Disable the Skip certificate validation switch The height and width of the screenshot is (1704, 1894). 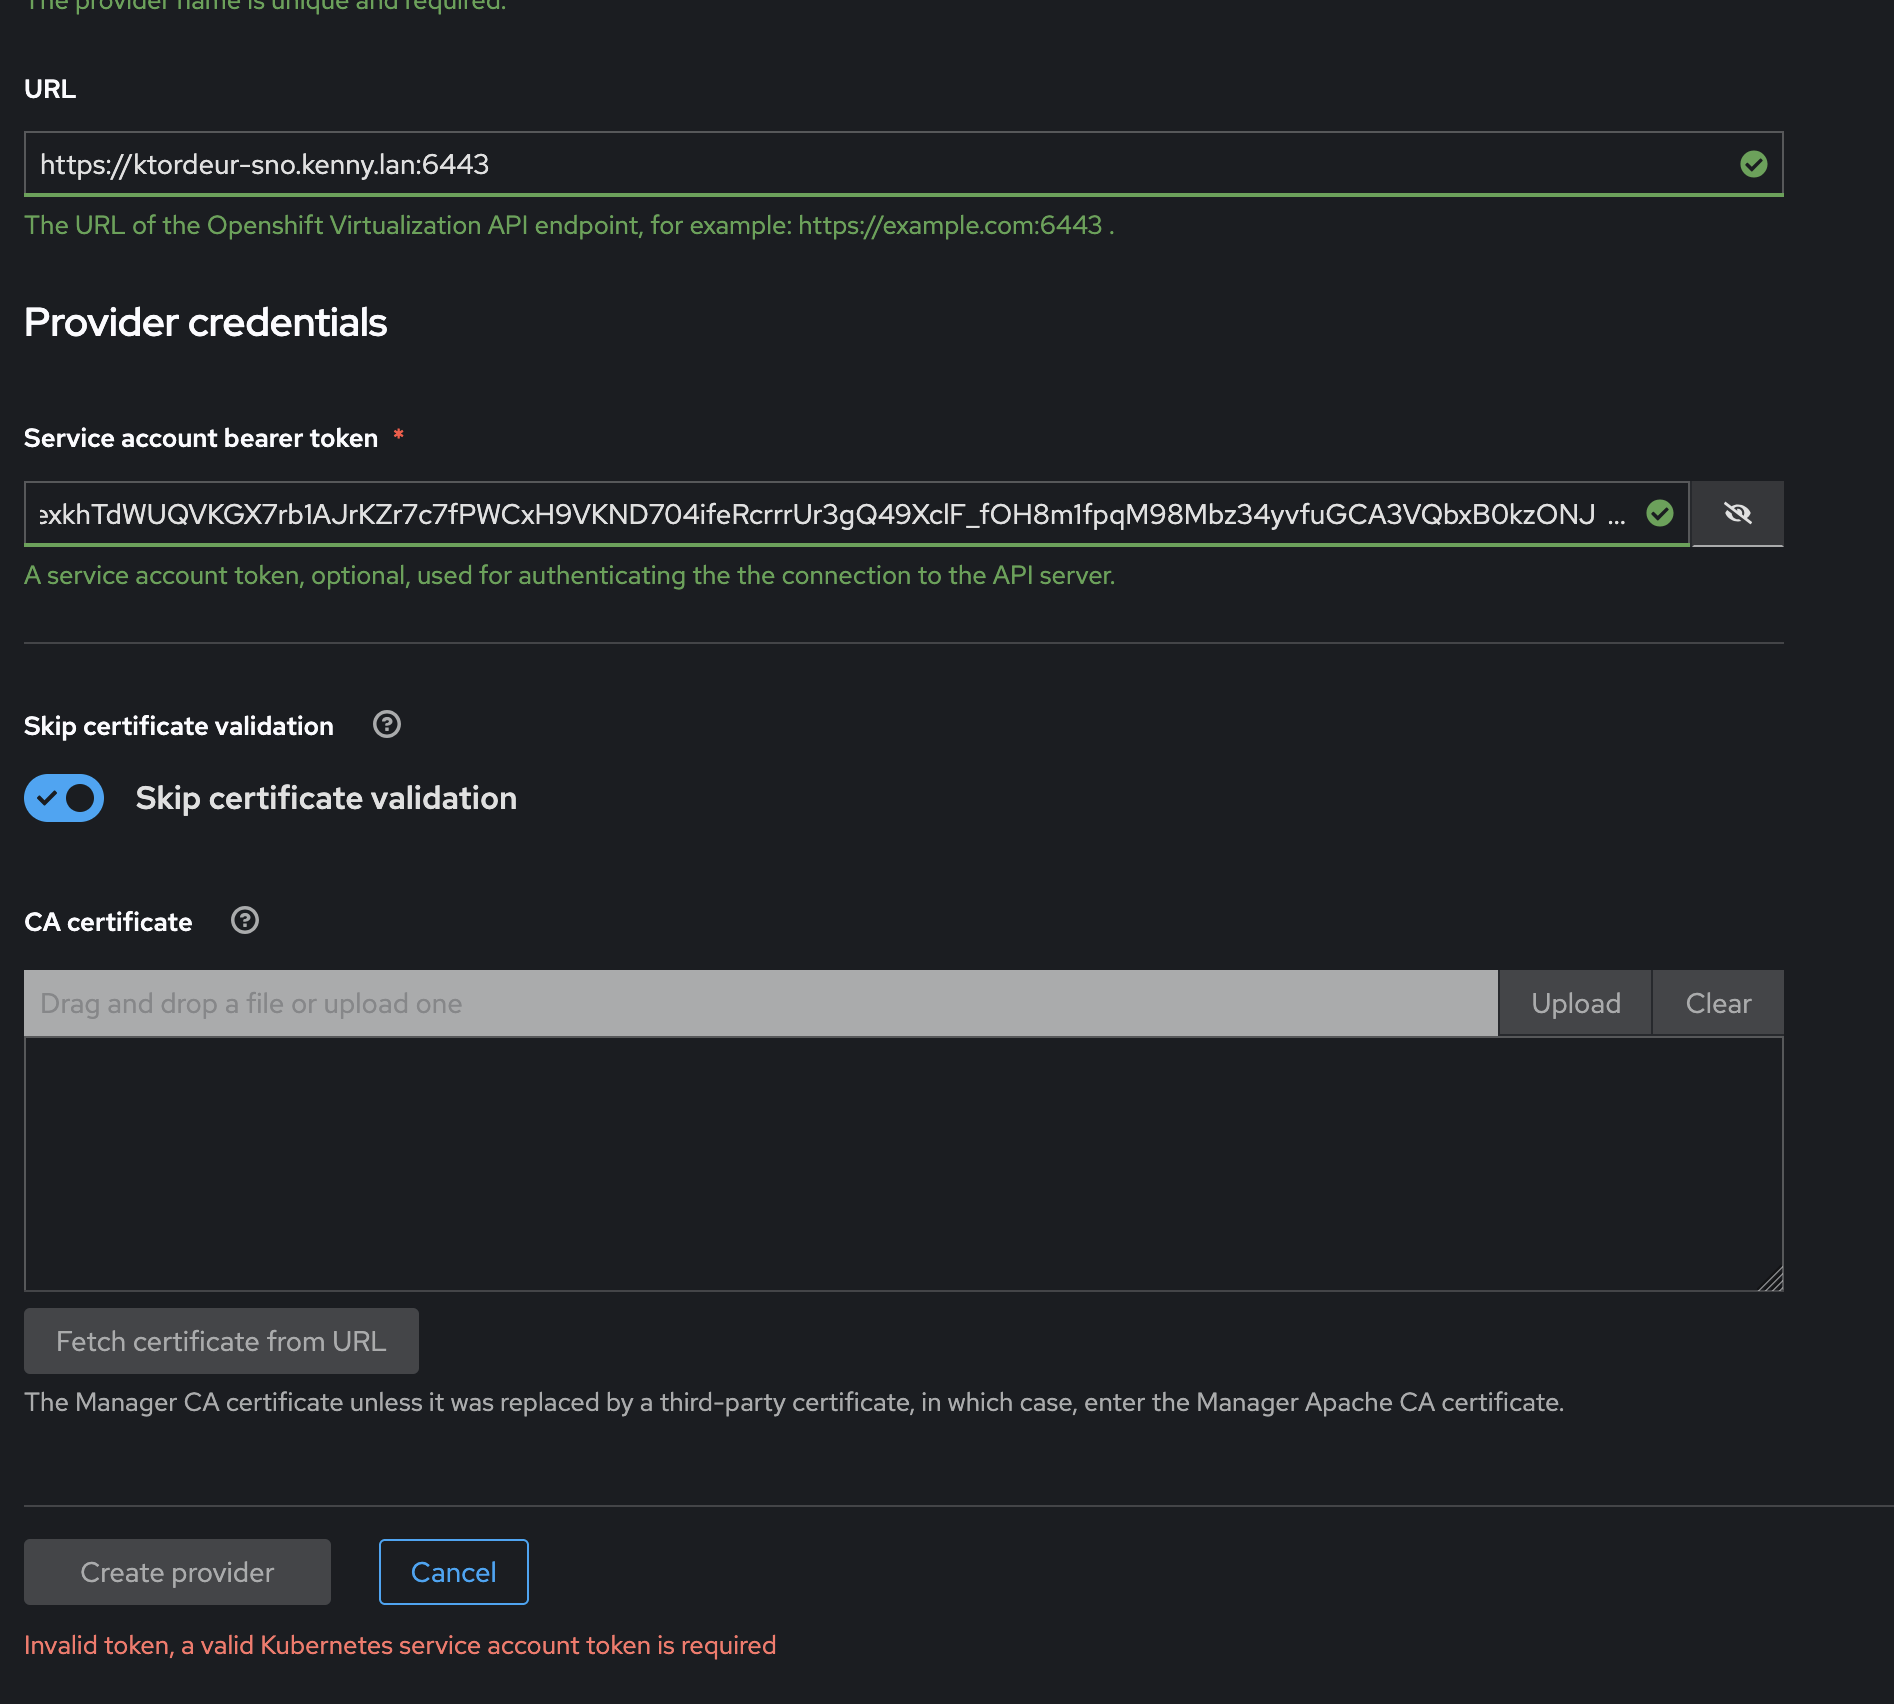pyautogui.click(x=64, y=798)
